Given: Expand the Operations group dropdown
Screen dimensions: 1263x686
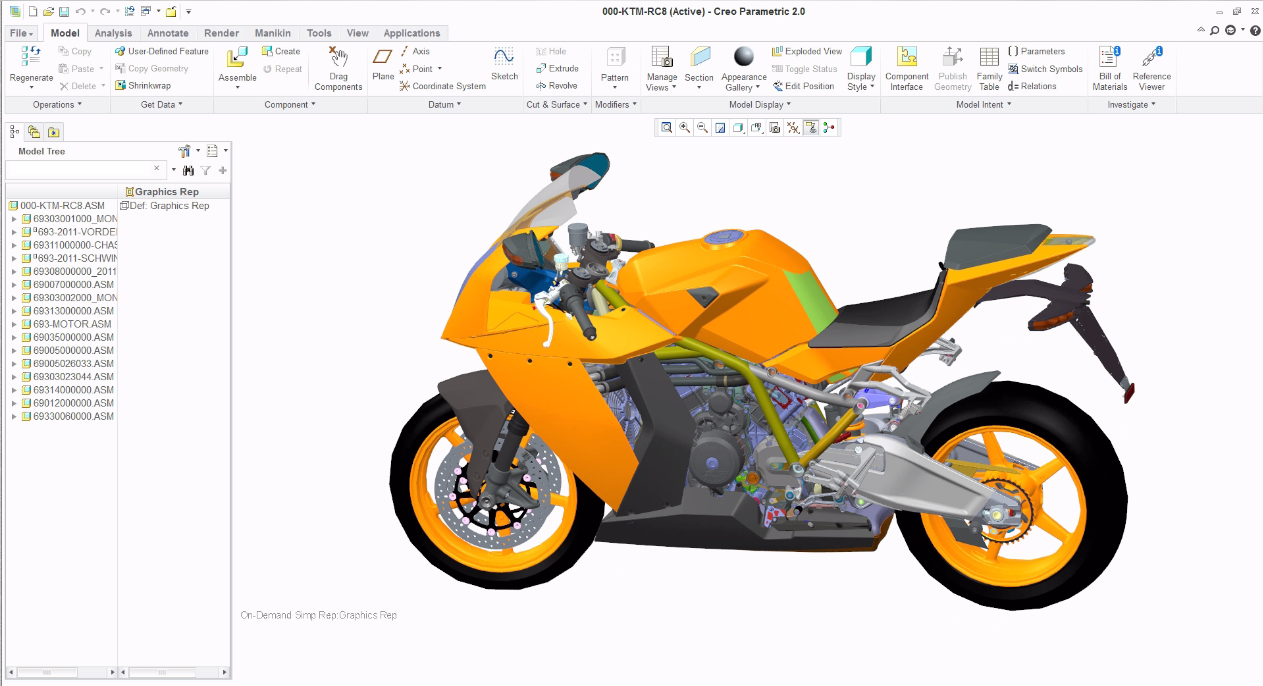Looking at the screenshot, I should click(57, 104).
